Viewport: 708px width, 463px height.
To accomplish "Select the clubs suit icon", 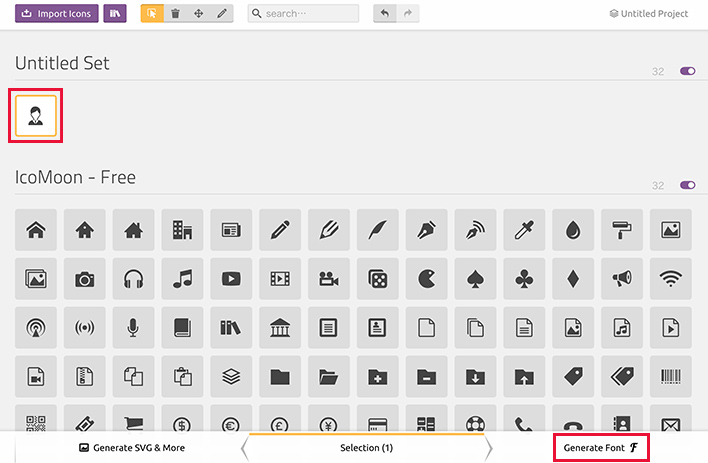I will [524, 279].
